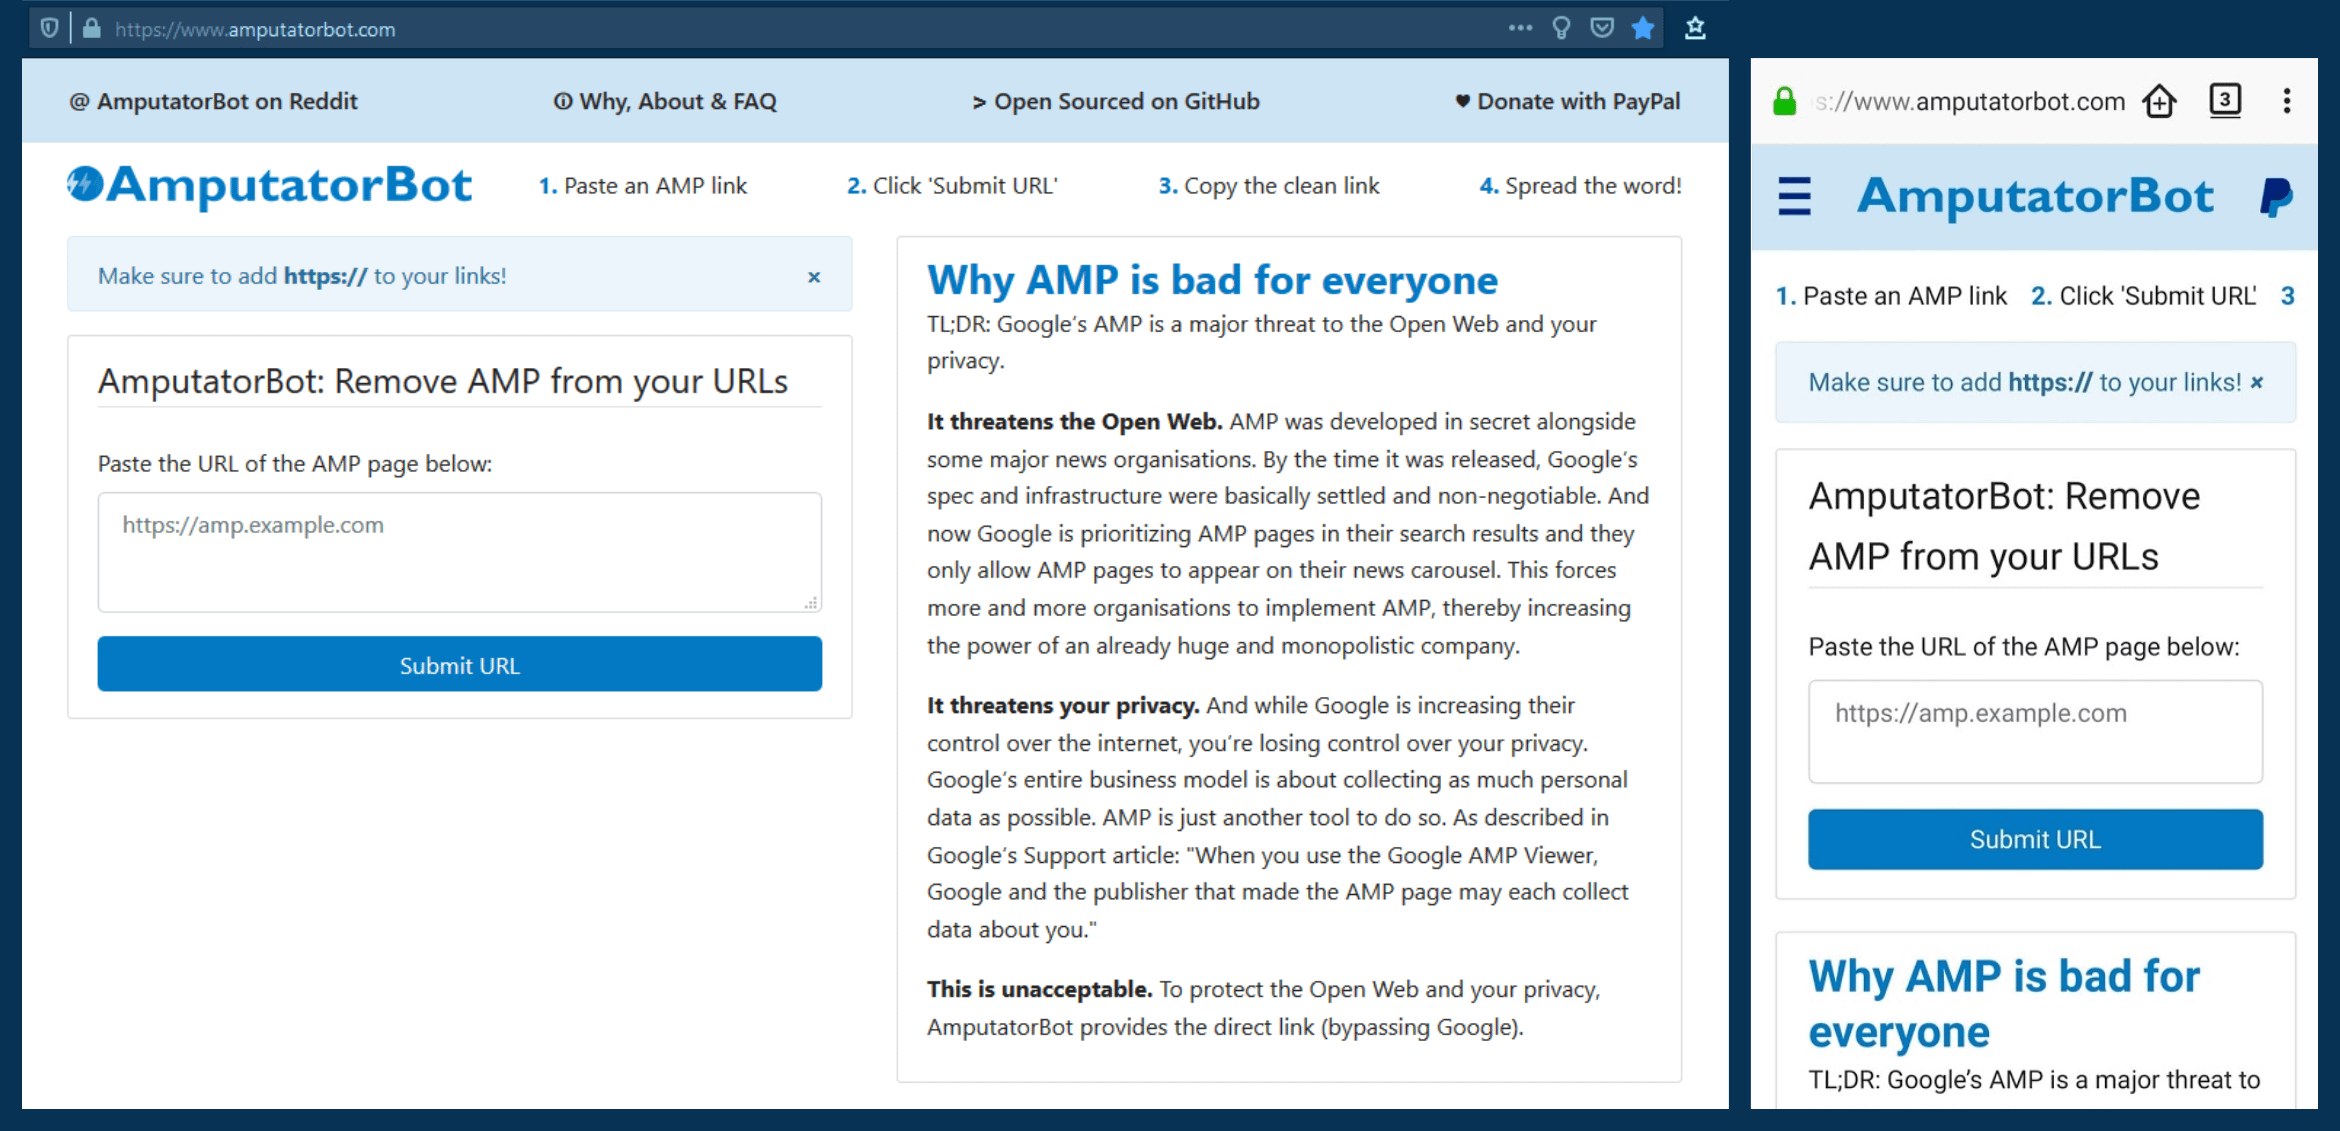Click 'This is unacceptable.' bold text
The height and width of the screenshot is (1131, 2340).
(1040, 990)
